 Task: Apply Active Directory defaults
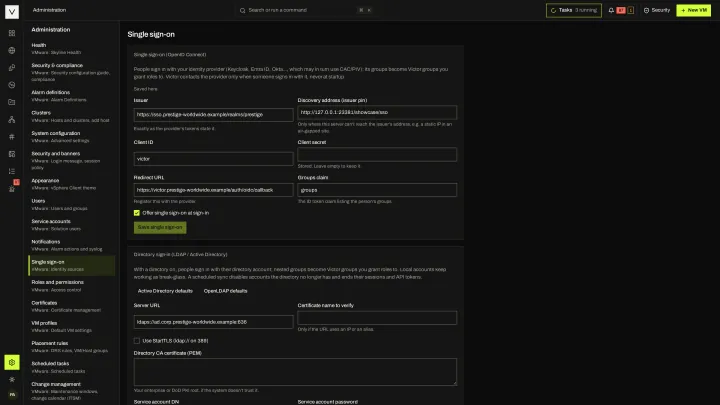[x=165, y=291]
